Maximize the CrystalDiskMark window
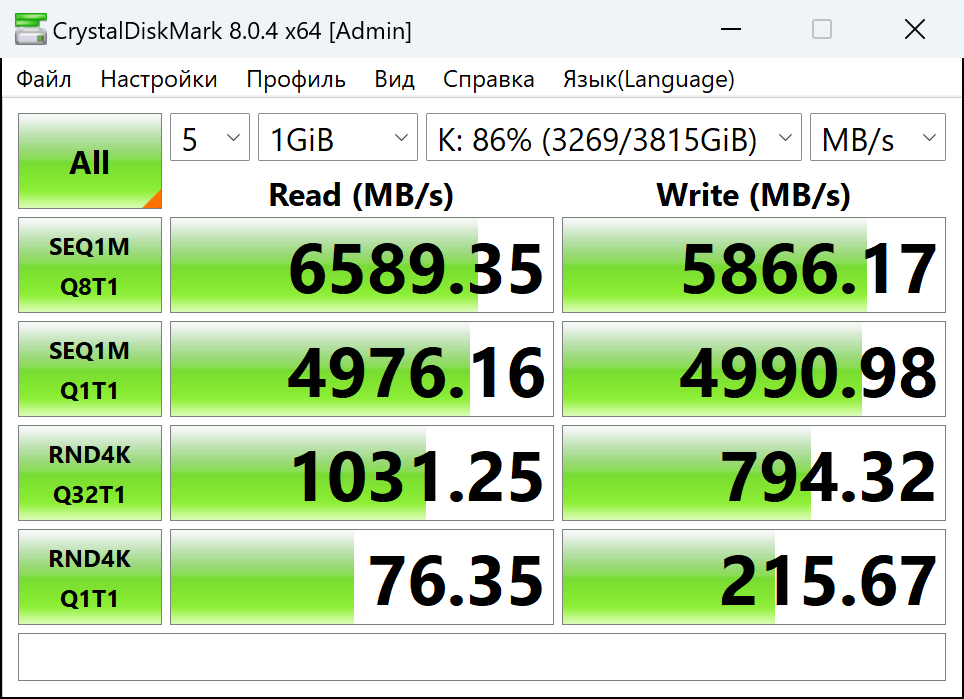This screenshot has width=964, height=699. pyautogui.click(x=822, y=29)
